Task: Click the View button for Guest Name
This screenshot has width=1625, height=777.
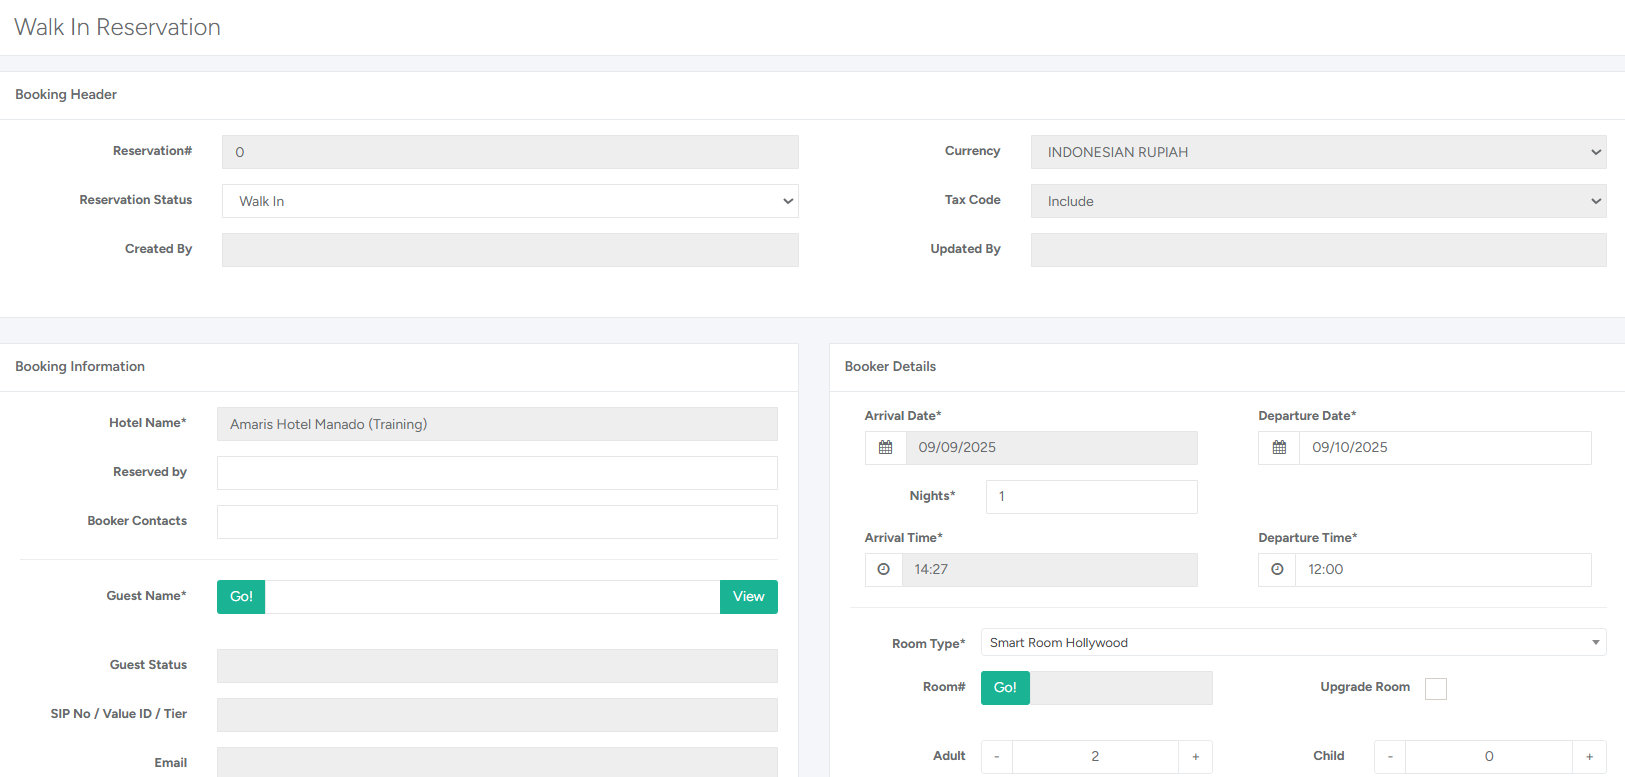Action: [748, 597]
